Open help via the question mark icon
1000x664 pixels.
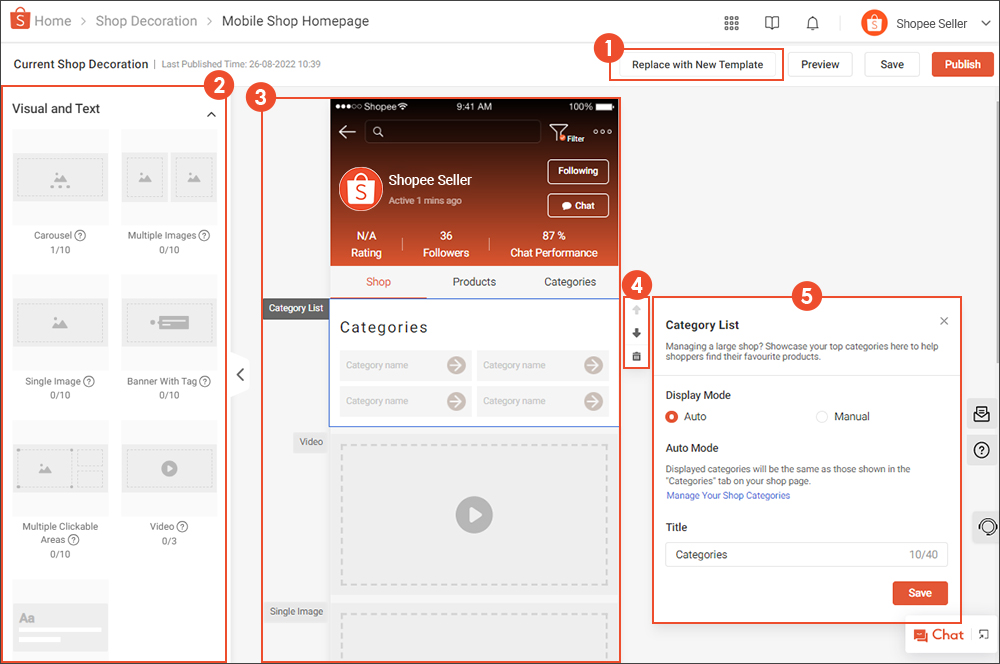click(982, 450)
